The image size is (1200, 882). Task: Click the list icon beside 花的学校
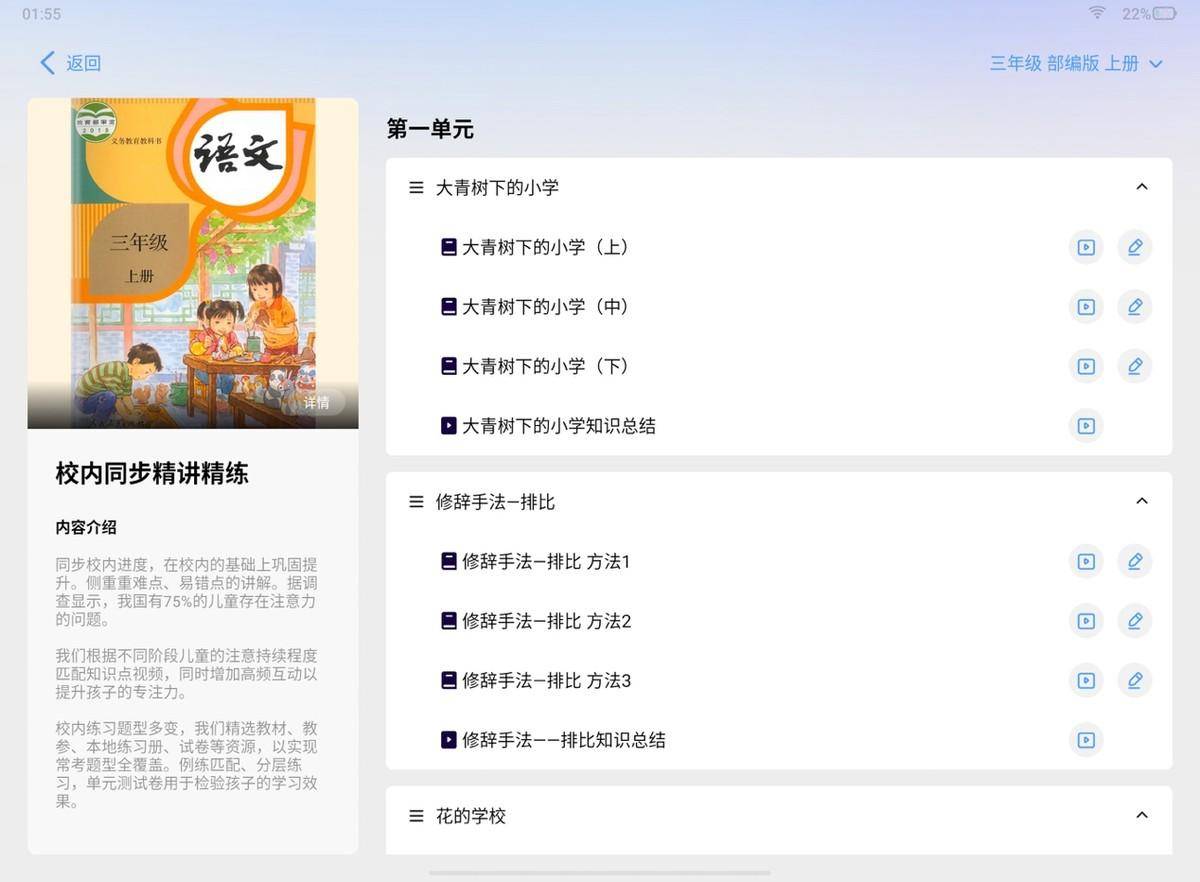coord(416,816)
